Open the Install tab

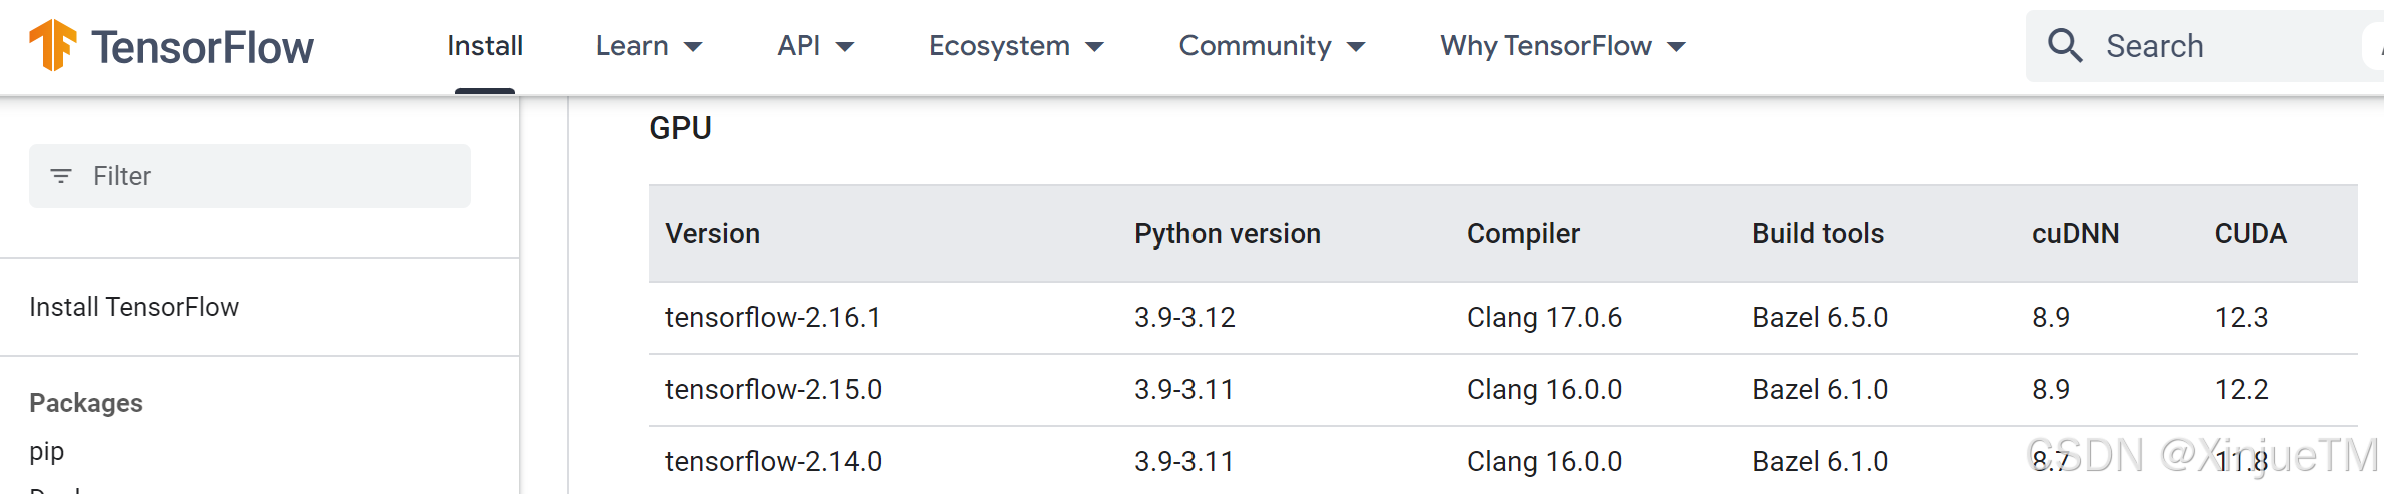click(485, 46)
